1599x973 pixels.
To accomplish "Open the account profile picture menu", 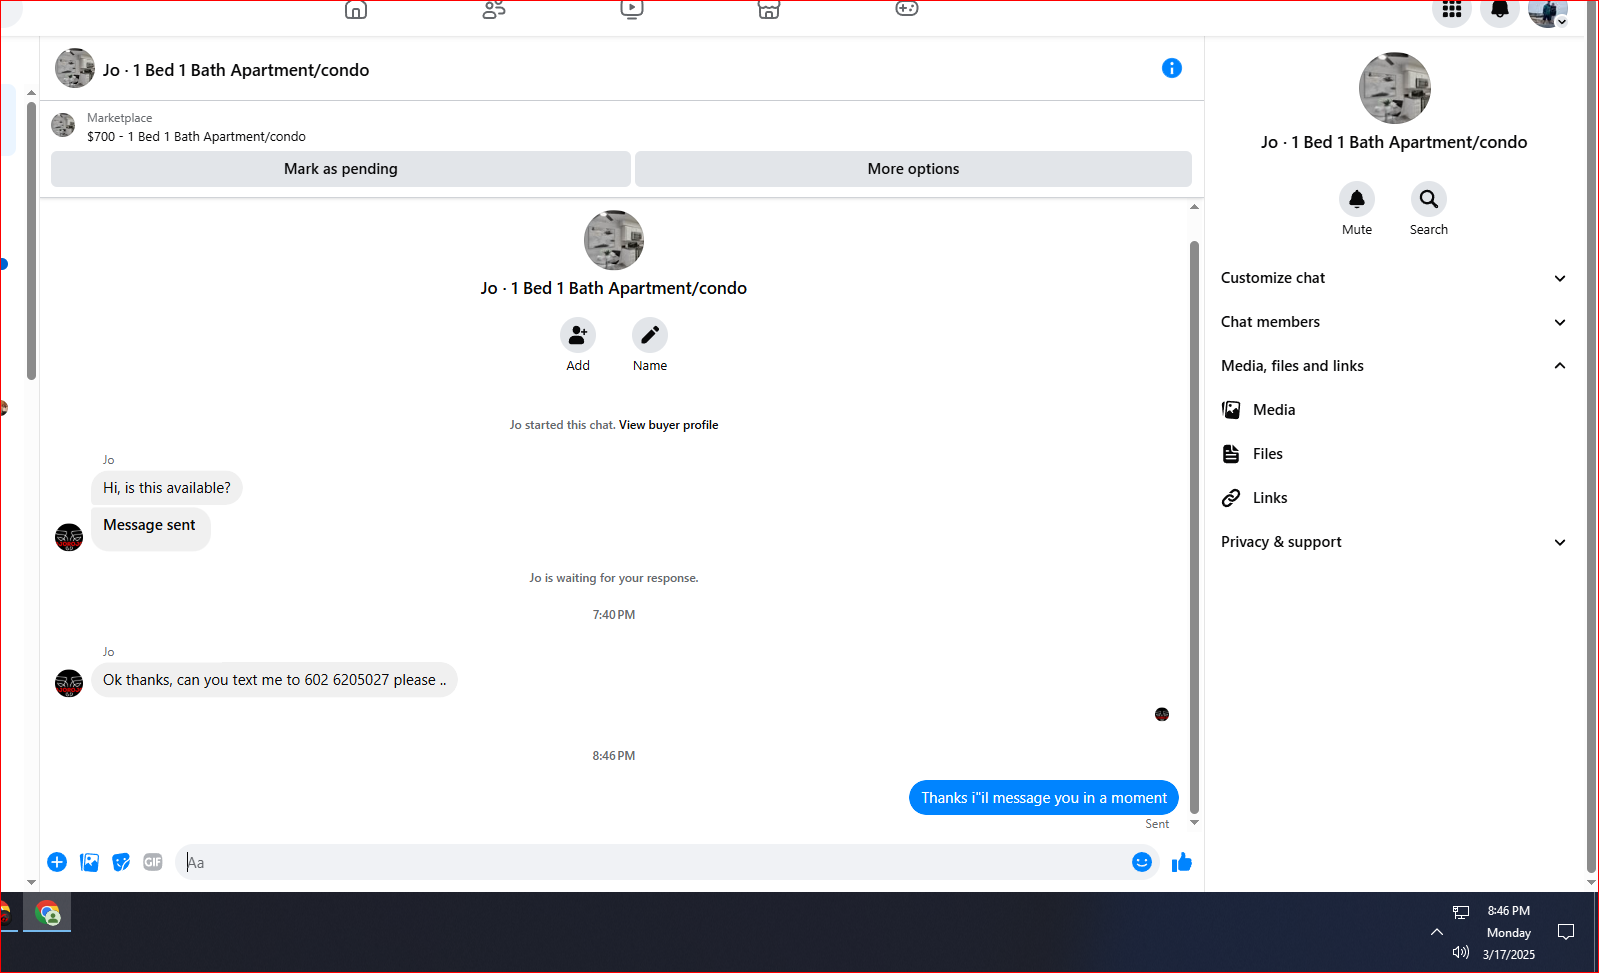I will pyautogui.click(x=1548, y=12).
